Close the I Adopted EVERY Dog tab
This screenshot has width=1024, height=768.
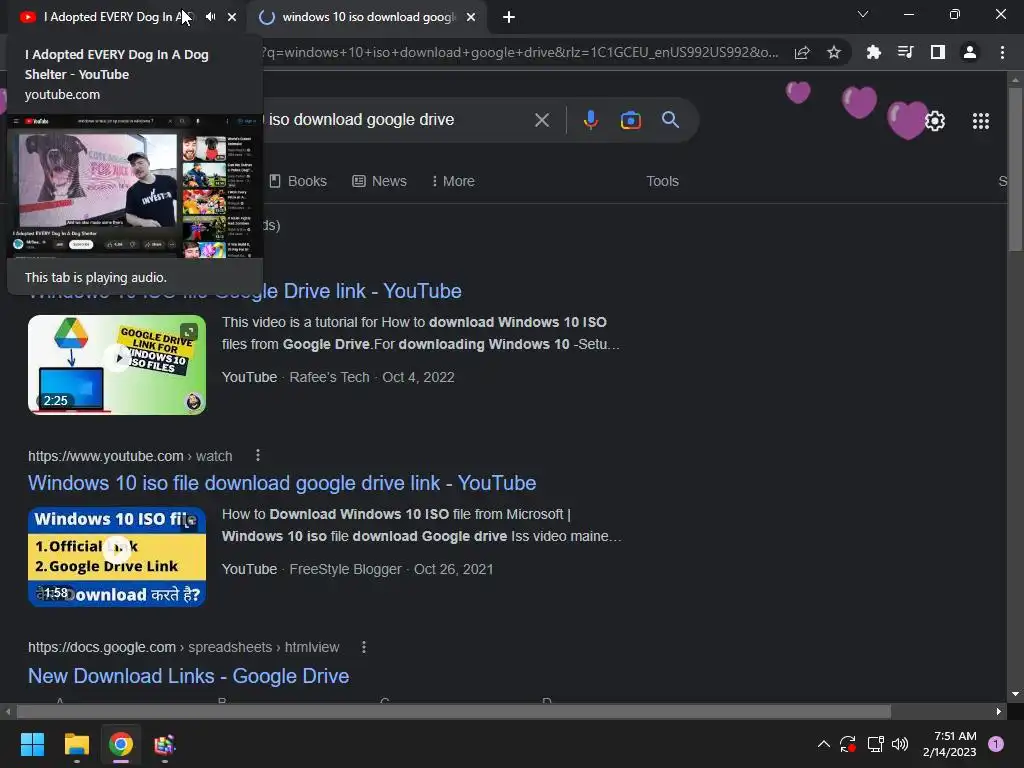[x=232, y=17]
